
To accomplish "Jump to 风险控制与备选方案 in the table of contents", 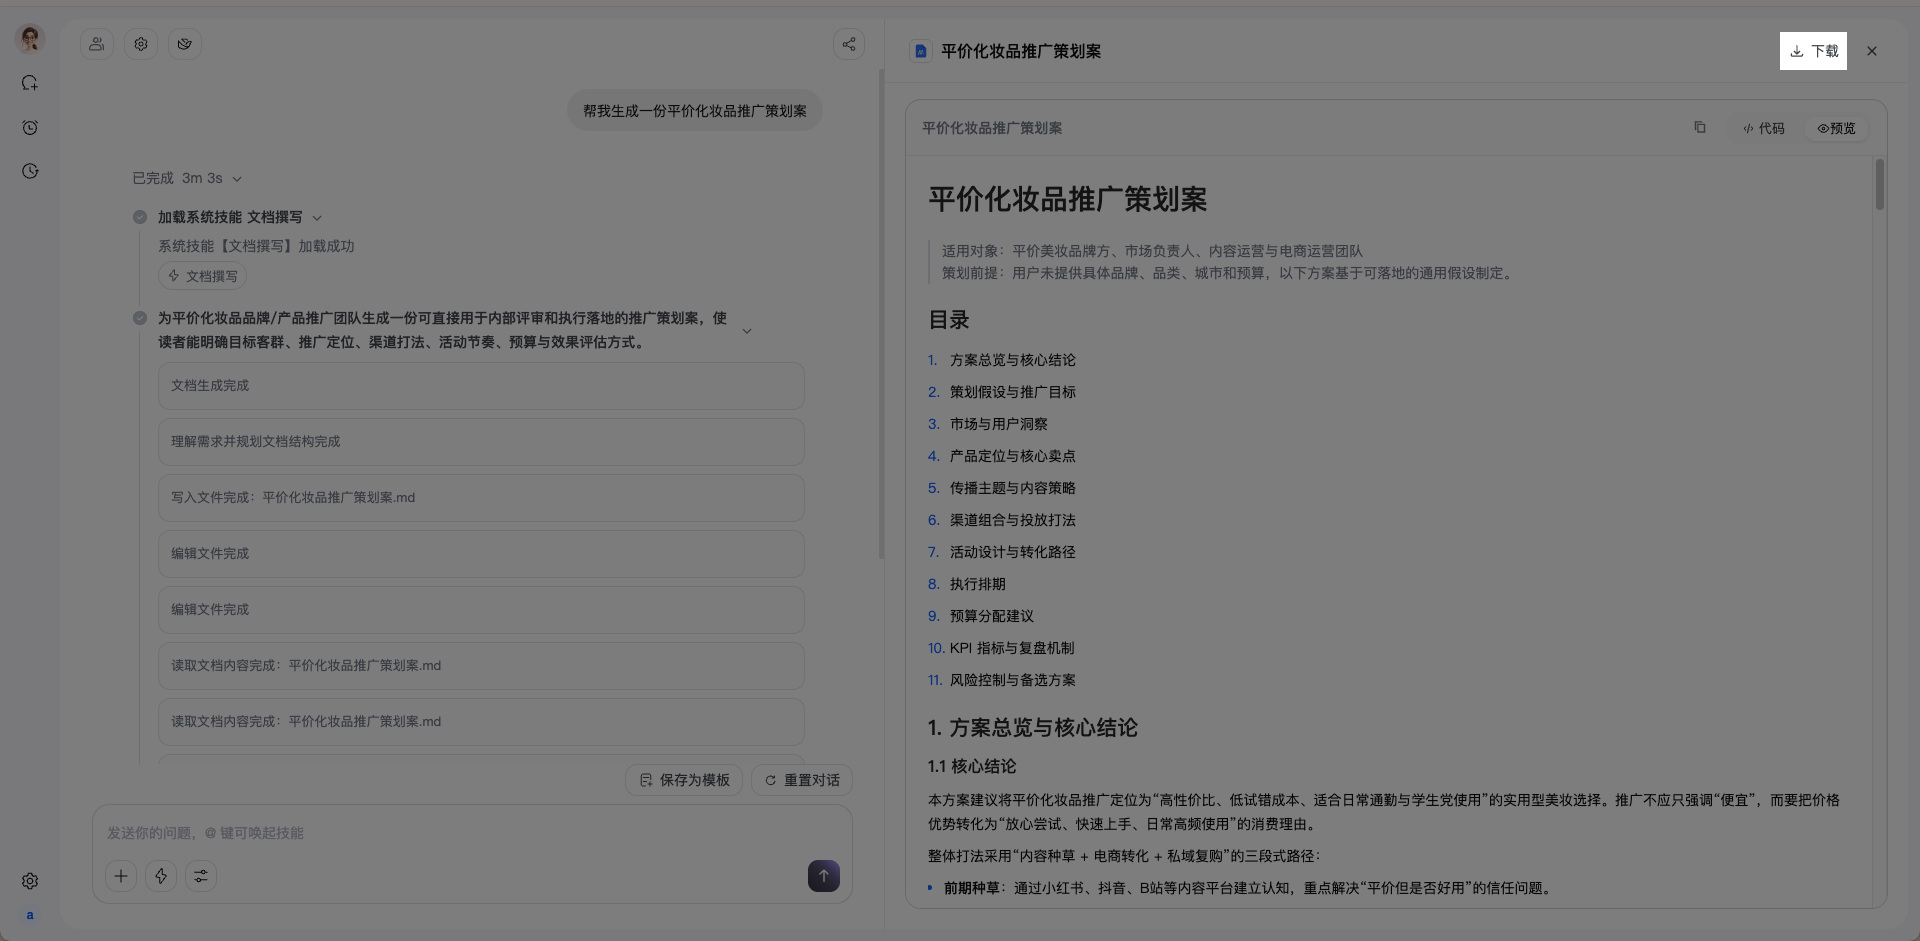I will pos(1012,680).
